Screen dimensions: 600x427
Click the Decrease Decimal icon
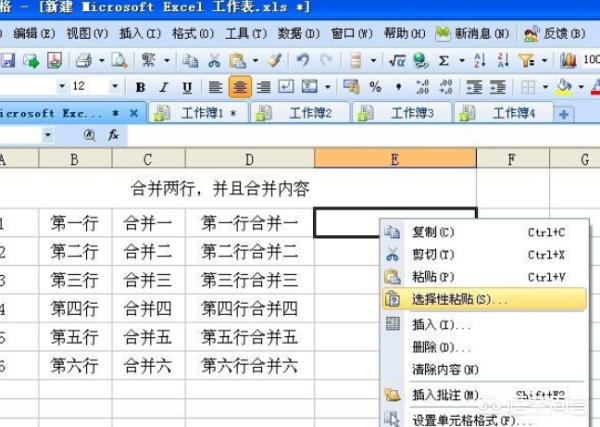(x=446, y=87)
